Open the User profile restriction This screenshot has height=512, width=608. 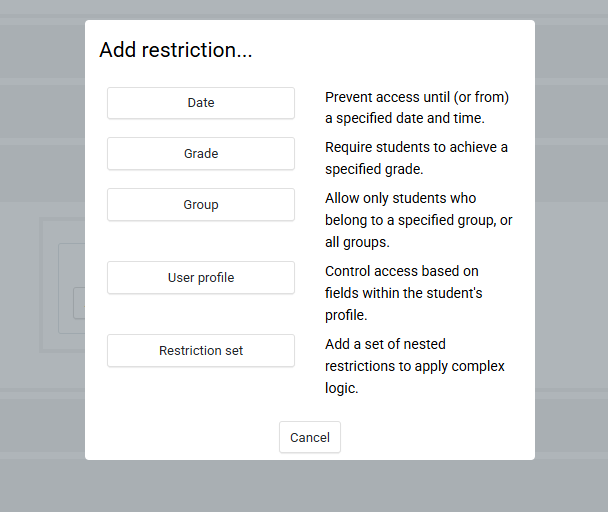pos(201,278)
